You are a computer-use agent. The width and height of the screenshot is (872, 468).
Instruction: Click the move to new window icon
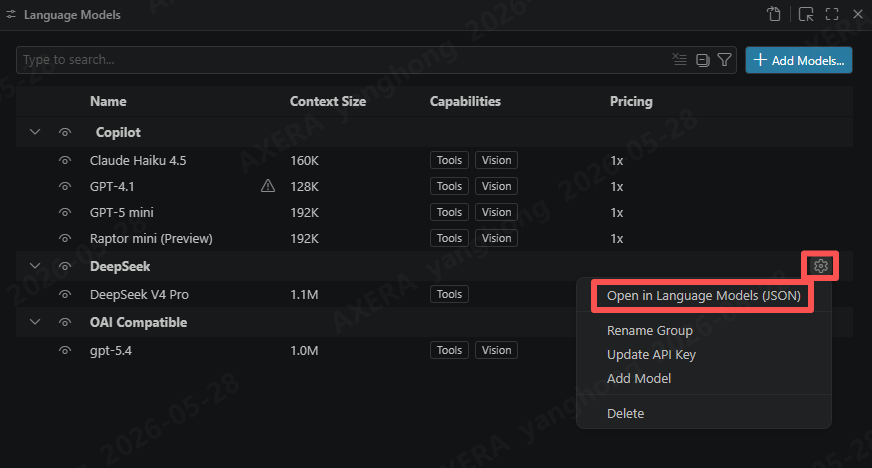[806, 14]
